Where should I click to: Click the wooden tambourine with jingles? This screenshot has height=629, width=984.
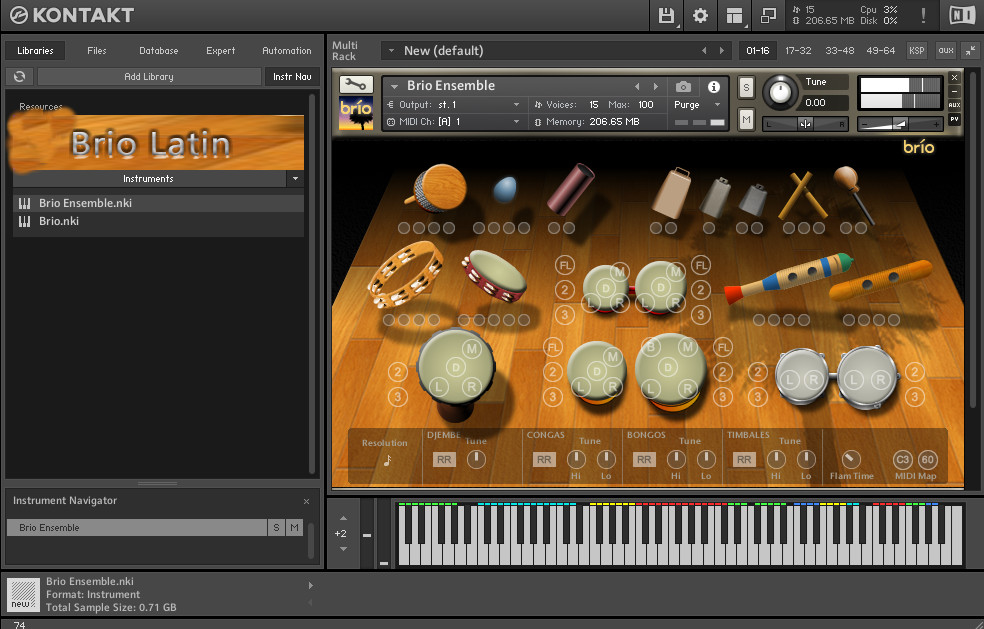coord(406,275)
